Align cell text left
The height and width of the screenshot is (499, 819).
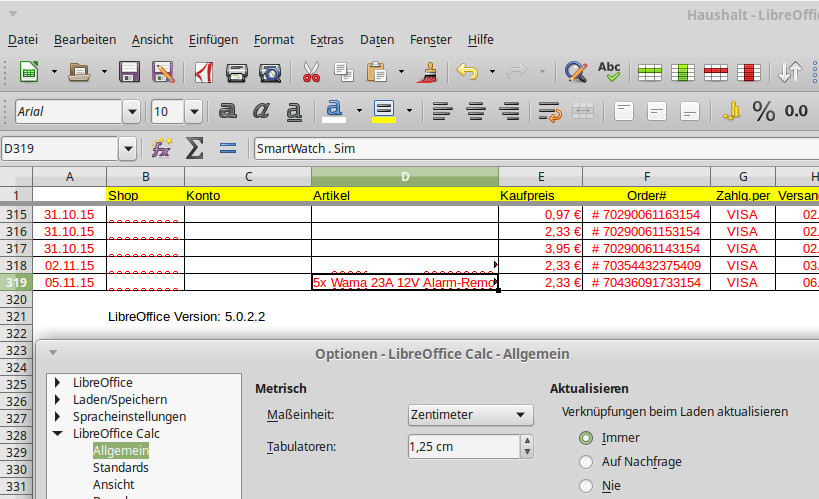pos(442,111)
